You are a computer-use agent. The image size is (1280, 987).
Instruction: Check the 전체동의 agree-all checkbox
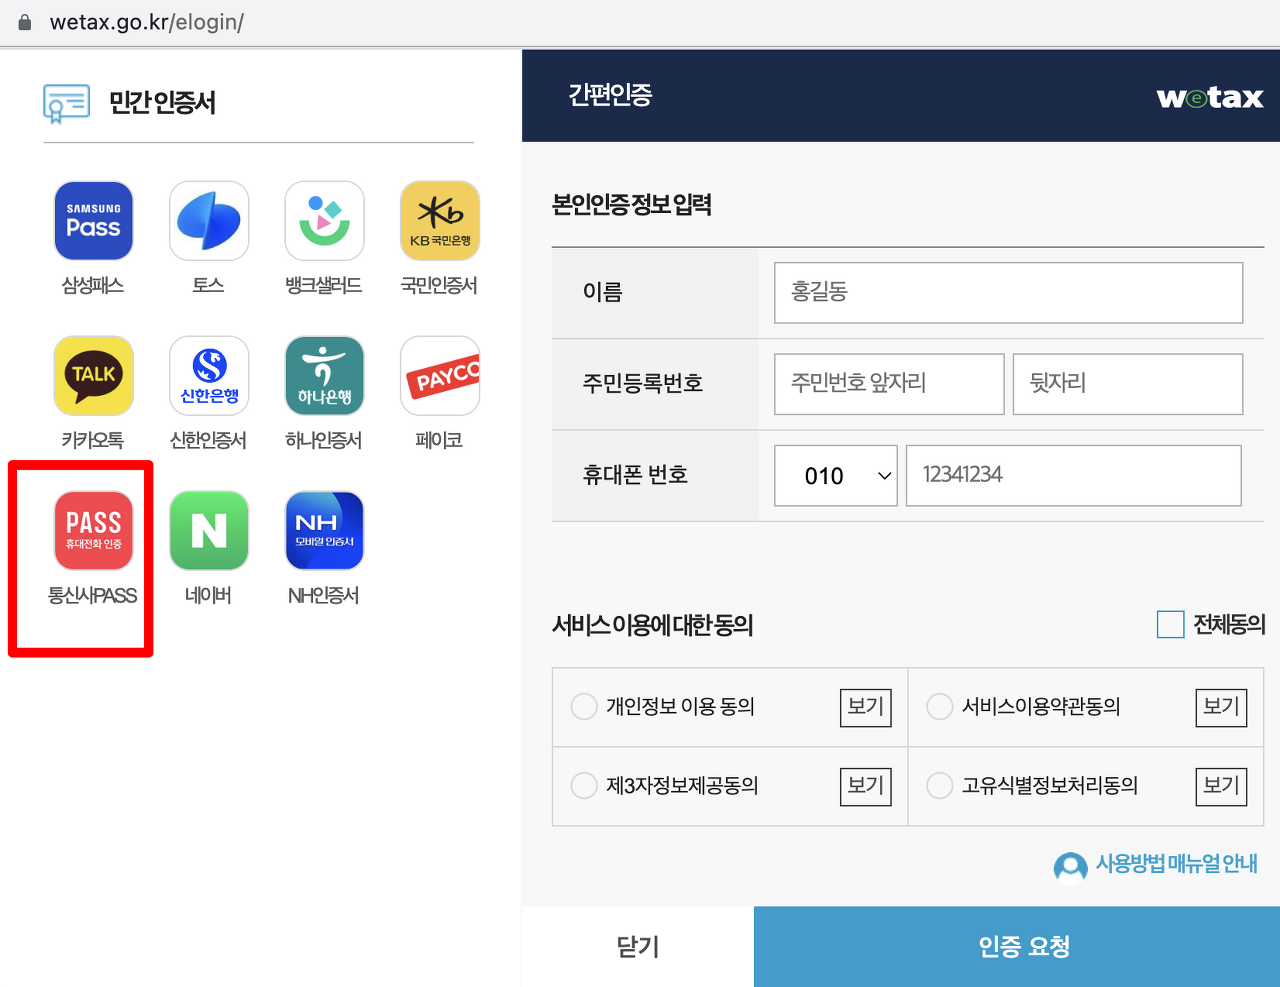click(1170, 624)
